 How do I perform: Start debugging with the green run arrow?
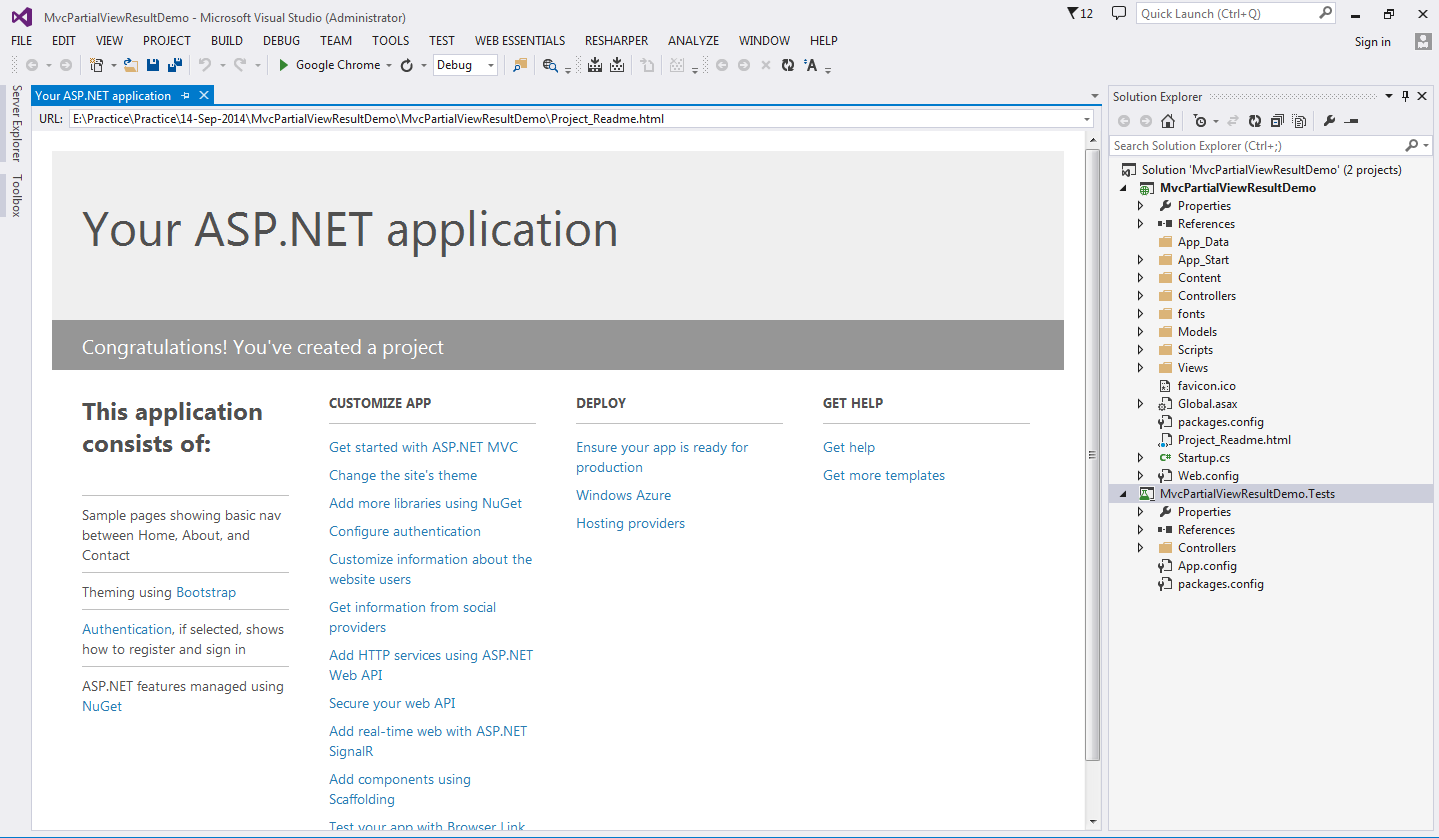click(x=283, y=65)
